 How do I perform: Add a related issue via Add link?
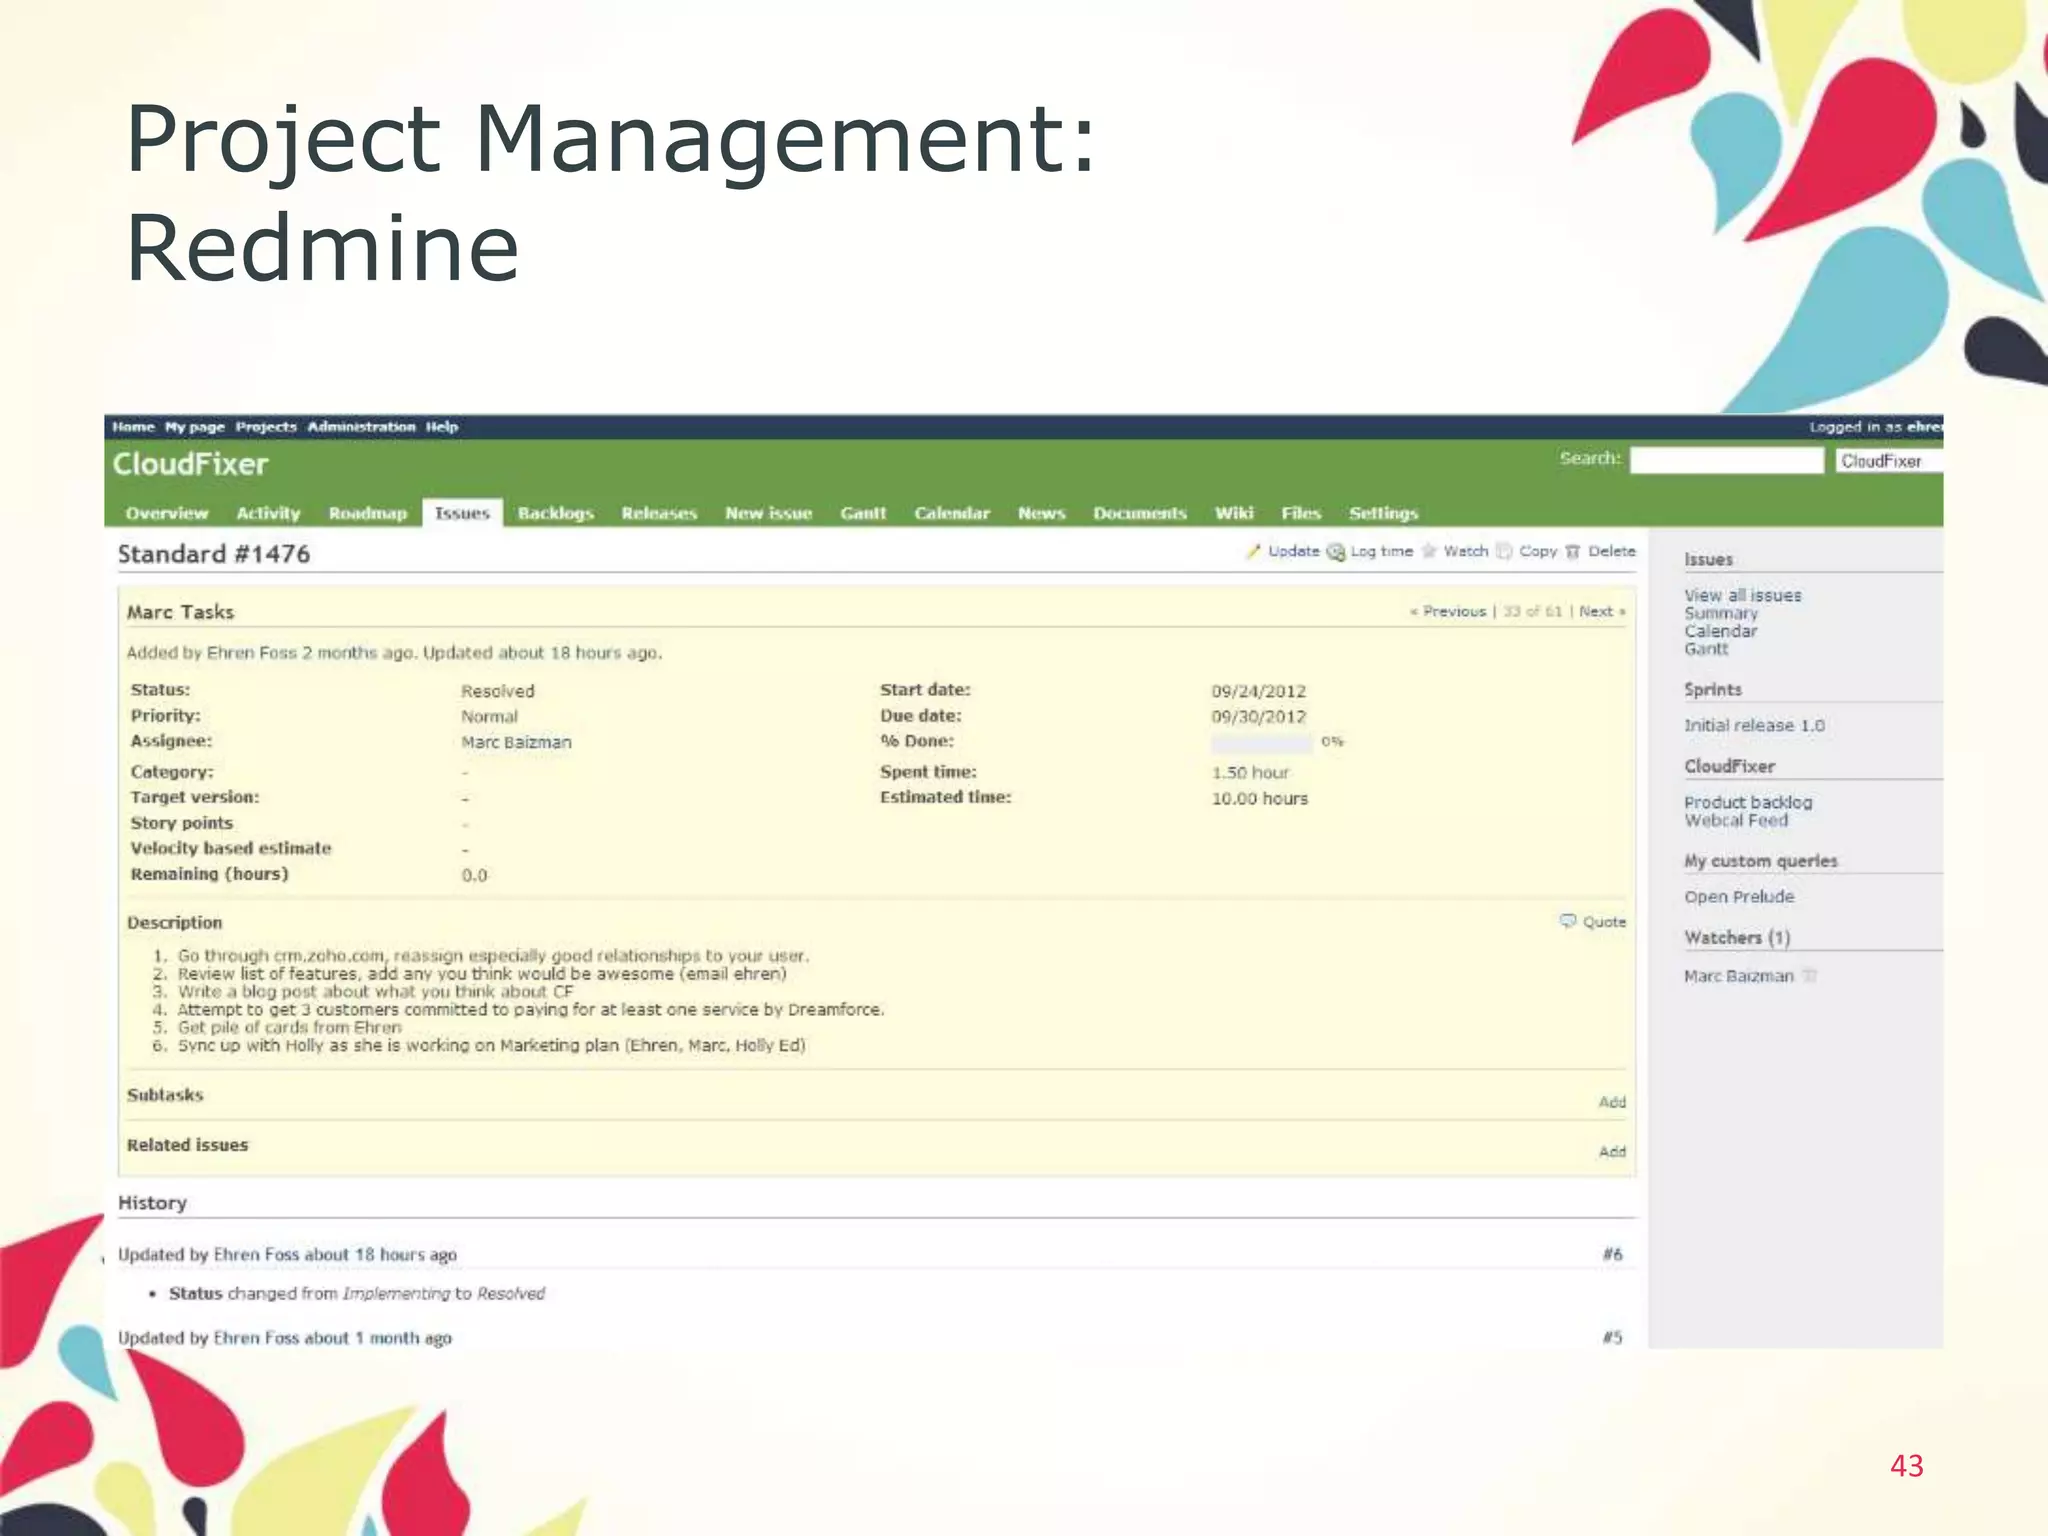coord(1612,1152)
